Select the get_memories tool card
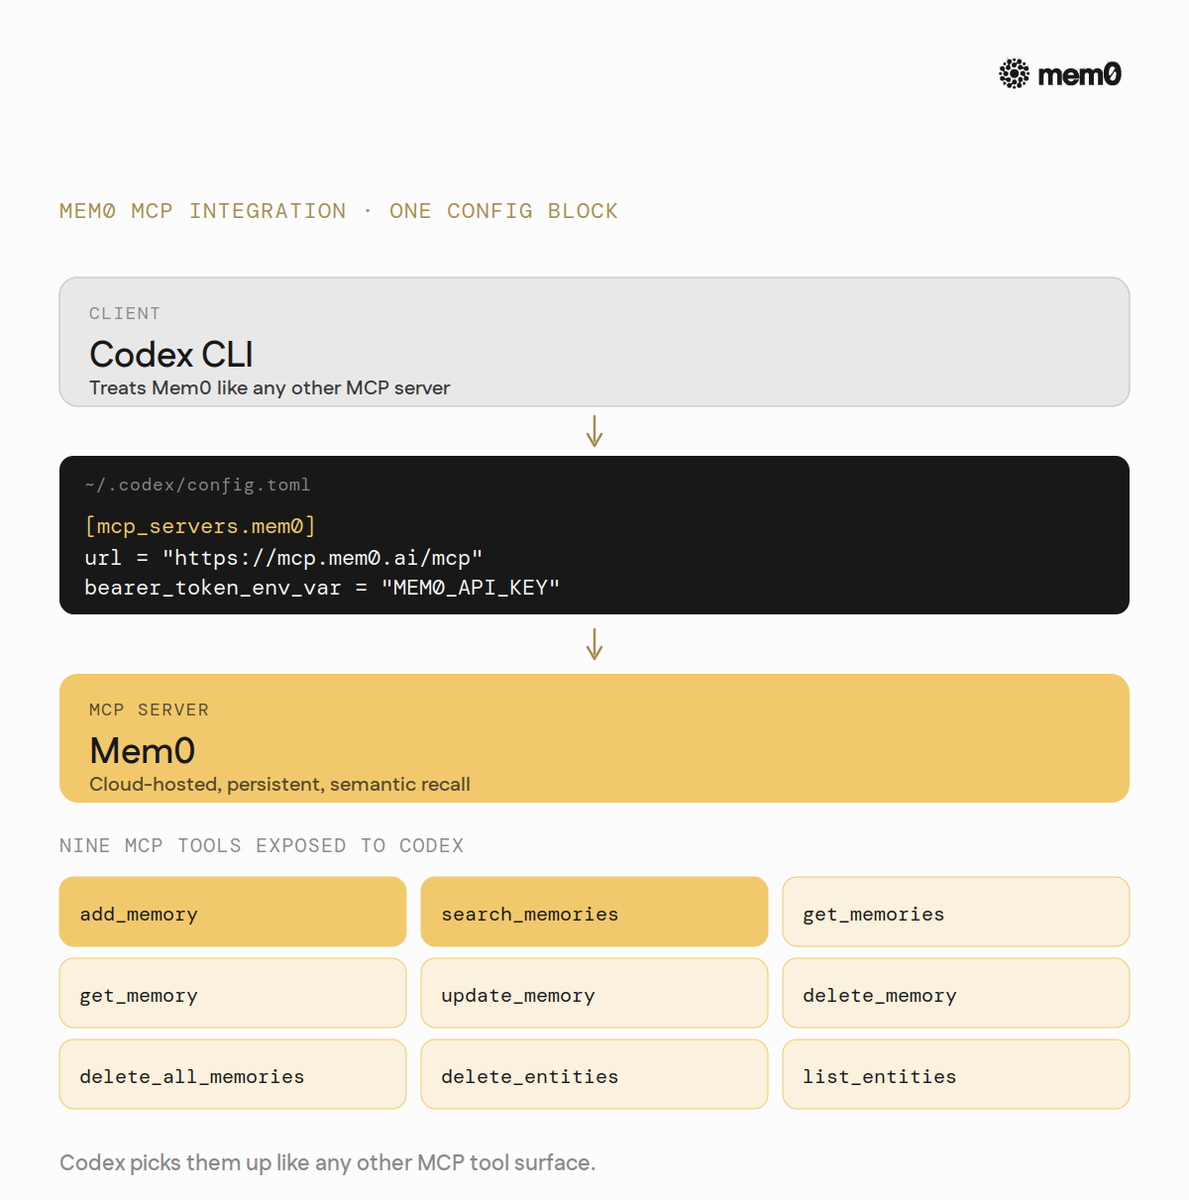This screenshot has height=1200, width=1189. (956, 912)
